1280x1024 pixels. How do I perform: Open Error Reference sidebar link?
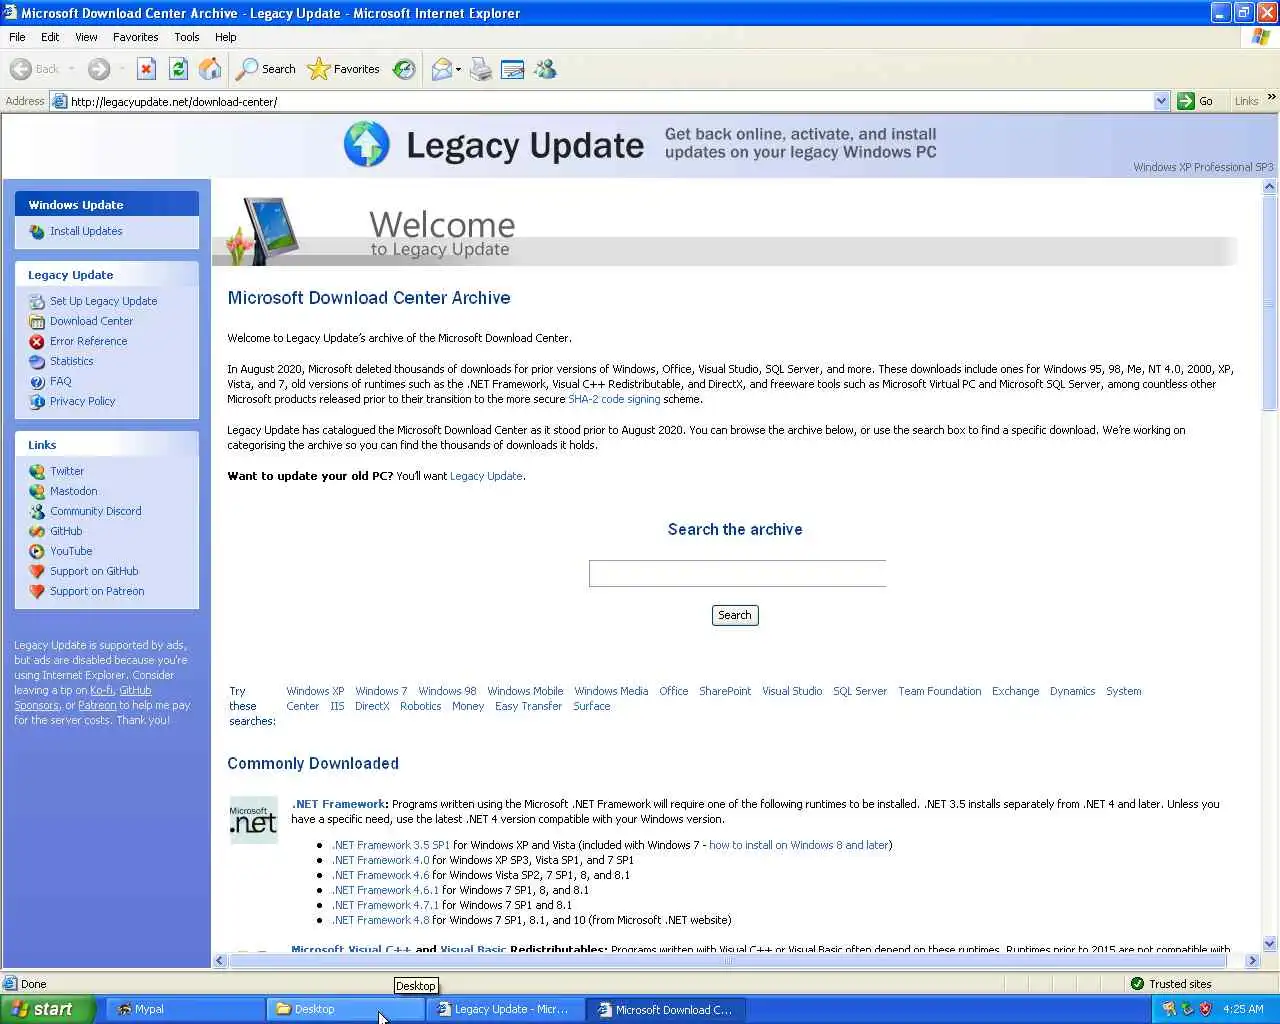88,341
